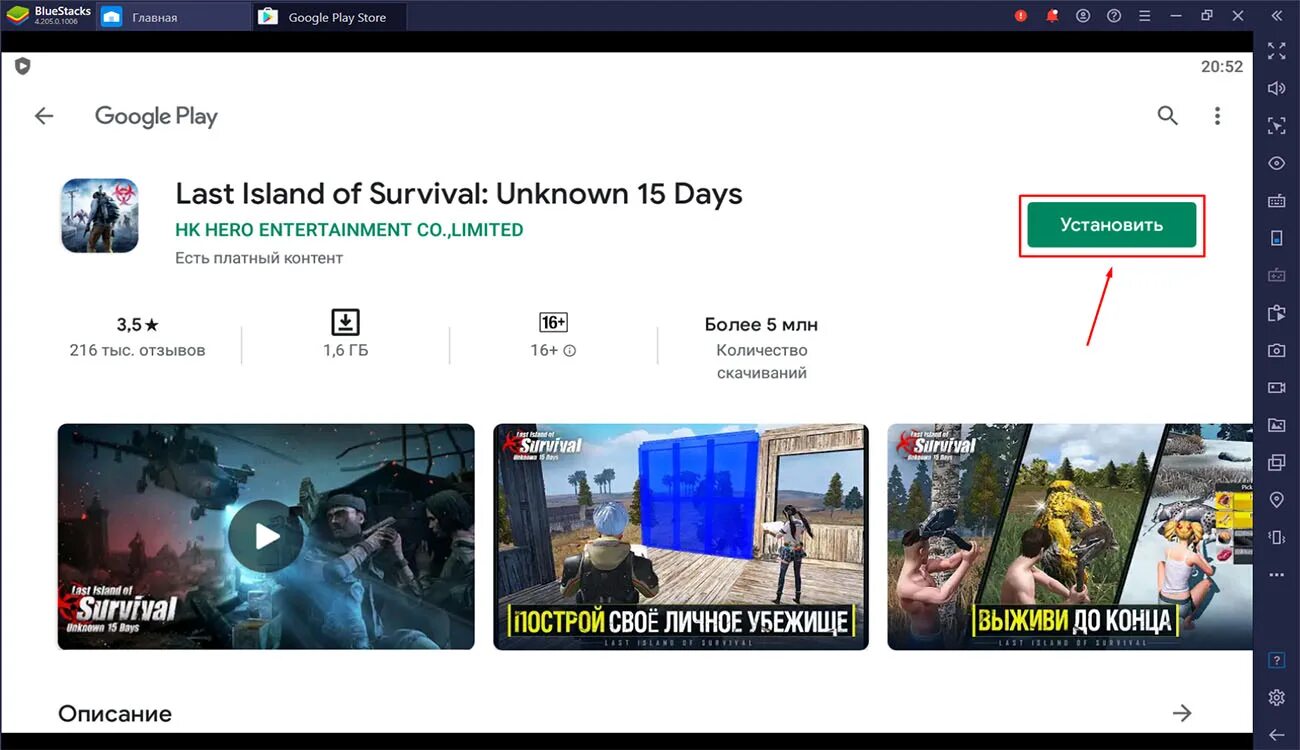This screenshot has height=750, width=1300.
Task: Open the bell notifications icon
Action: click(1052, 16)
